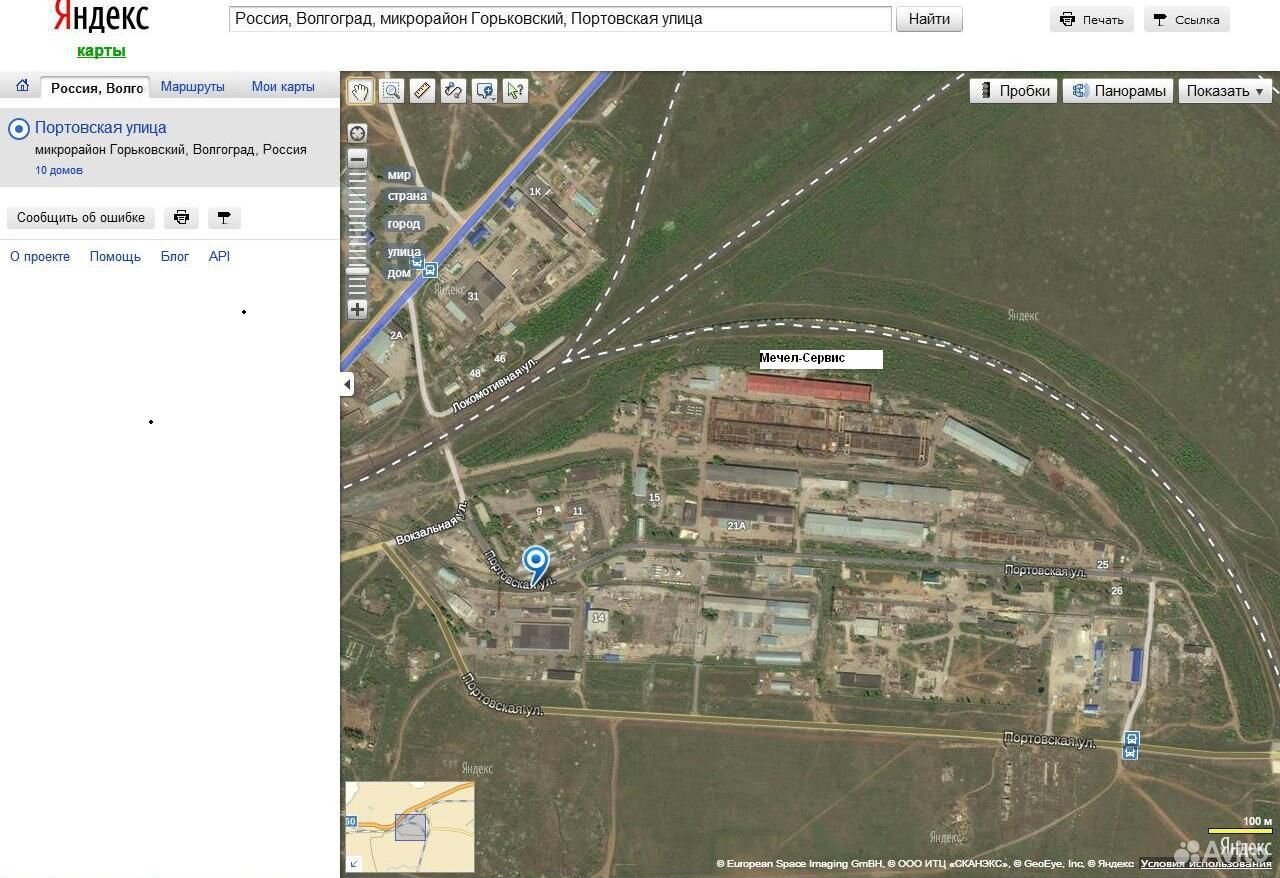This screenshot has width=1280, height=878.
Task: Switch to the Маршруты tab
Action: [x=192, y=87]
